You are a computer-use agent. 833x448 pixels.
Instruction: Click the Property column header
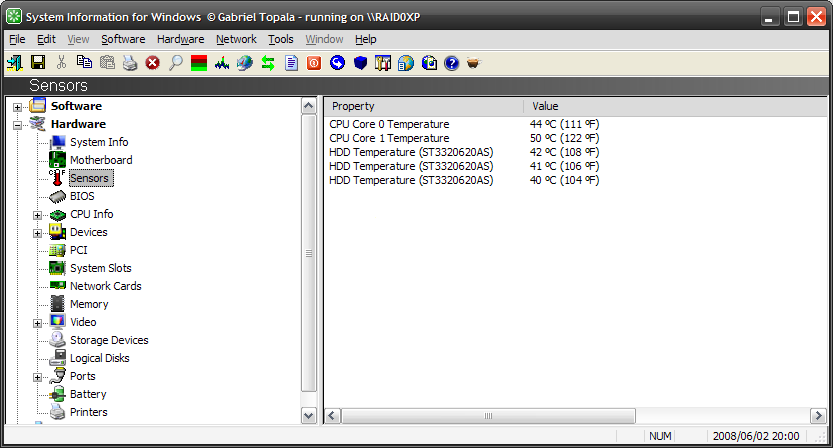[x=424, y=106]
